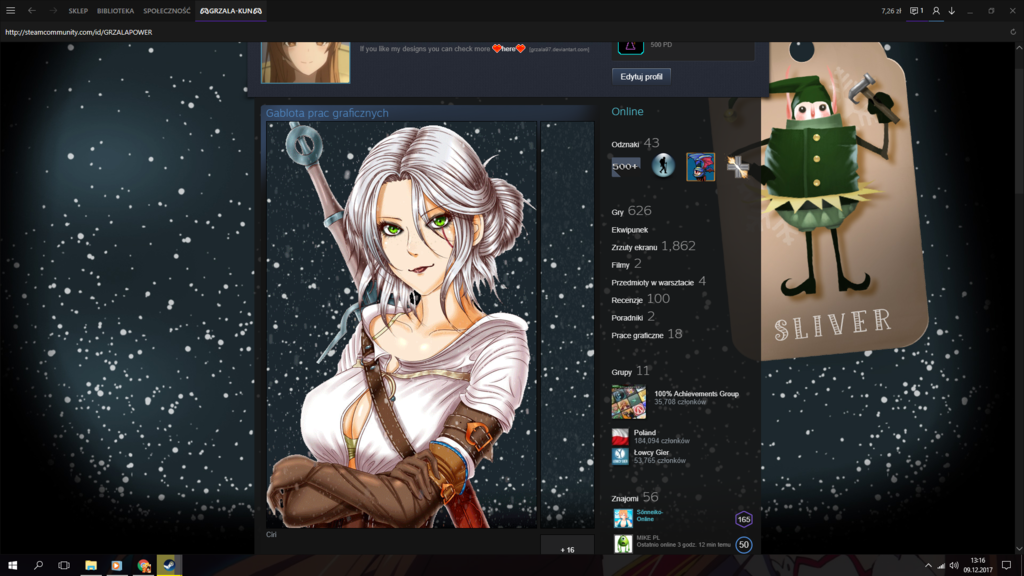Open the friends list person icon
1024x576 pixels.
[x=936, y=11]
